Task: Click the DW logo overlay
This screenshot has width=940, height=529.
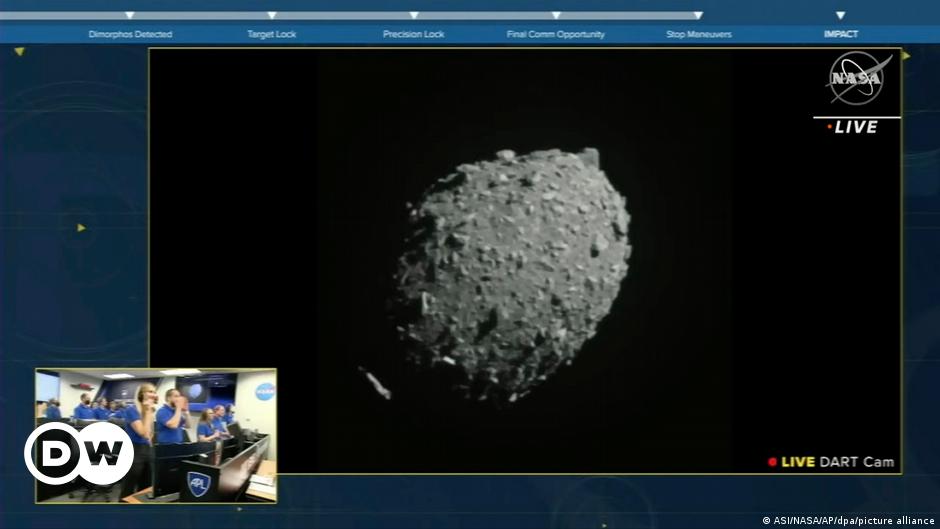Action: pyautogui.click(x=79, y=454)
